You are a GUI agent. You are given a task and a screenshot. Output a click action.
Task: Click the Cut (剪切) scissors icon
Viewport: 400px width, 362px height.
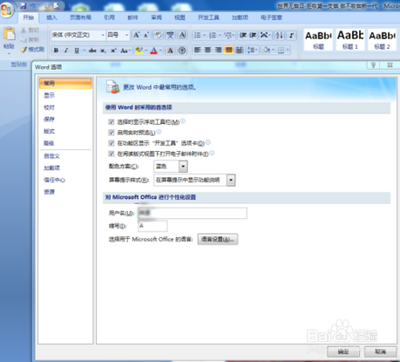(x=24, y=30)
